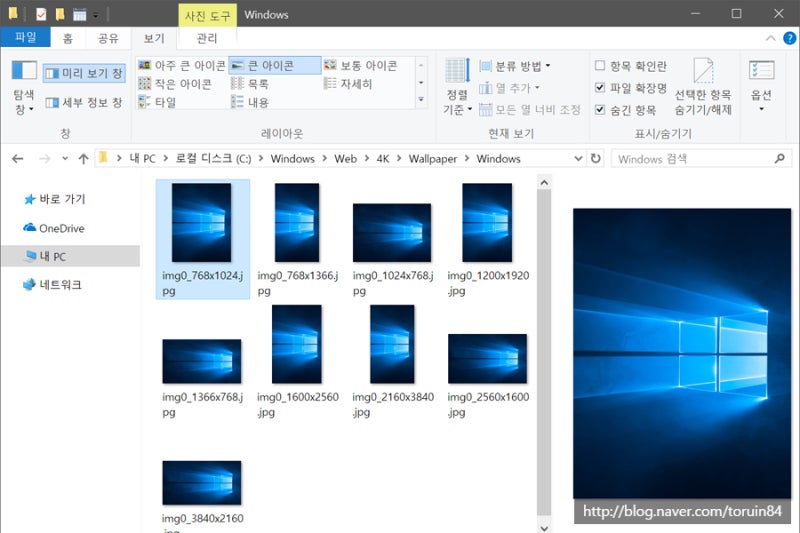The width and height of the screenshot is (800, 533).
Task: Select img0_1366x768.jpg thumbnail
Action: (x=202, y=361)
